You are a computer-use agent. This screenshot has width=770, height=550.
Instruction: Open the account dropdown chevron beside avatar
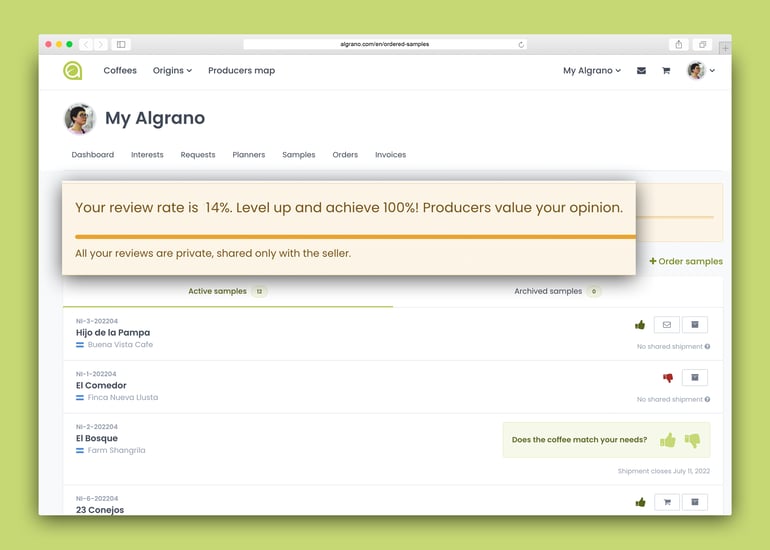[712, 71]
